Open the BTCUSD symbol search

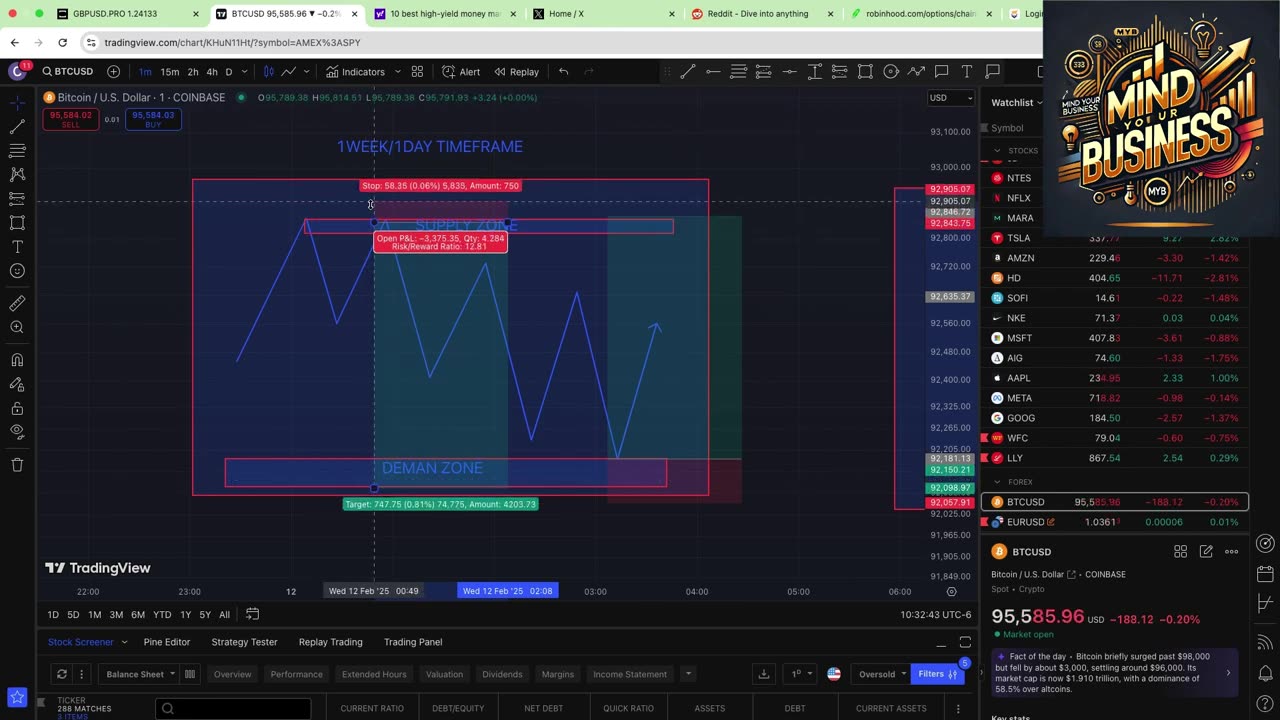[68, 72]
